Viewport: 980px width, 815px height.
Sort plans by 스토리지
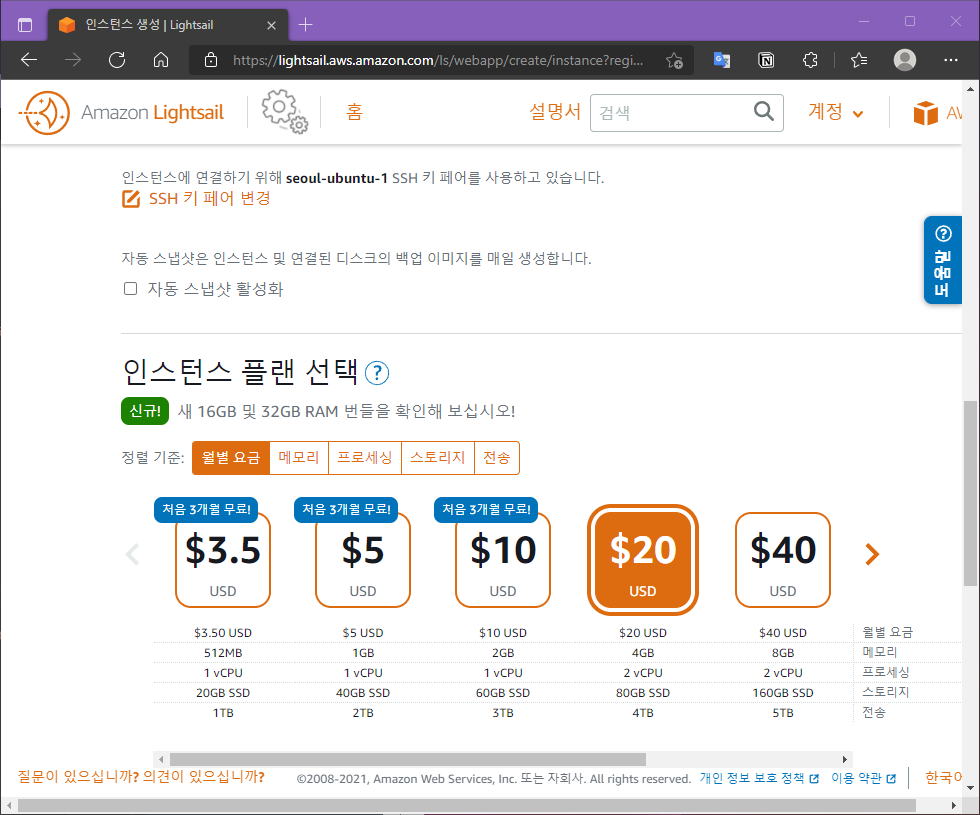tap(438, 458)
